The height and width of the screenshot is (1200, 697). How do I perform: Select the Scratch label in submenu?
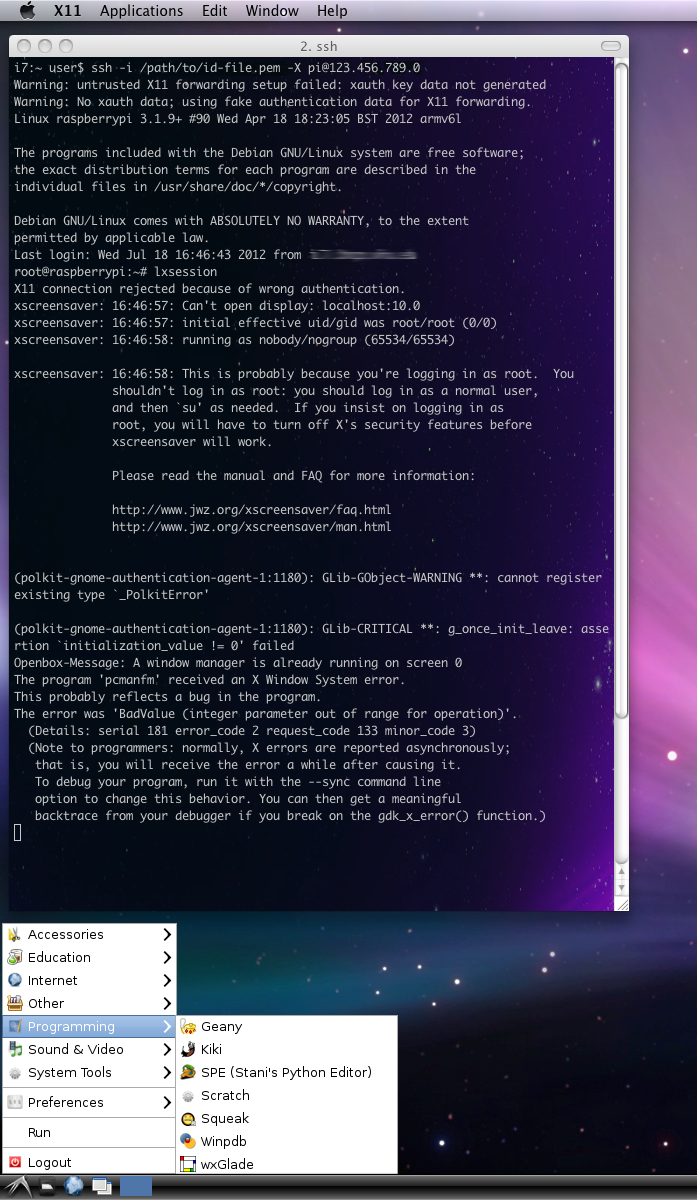[x=225, y=1095]
